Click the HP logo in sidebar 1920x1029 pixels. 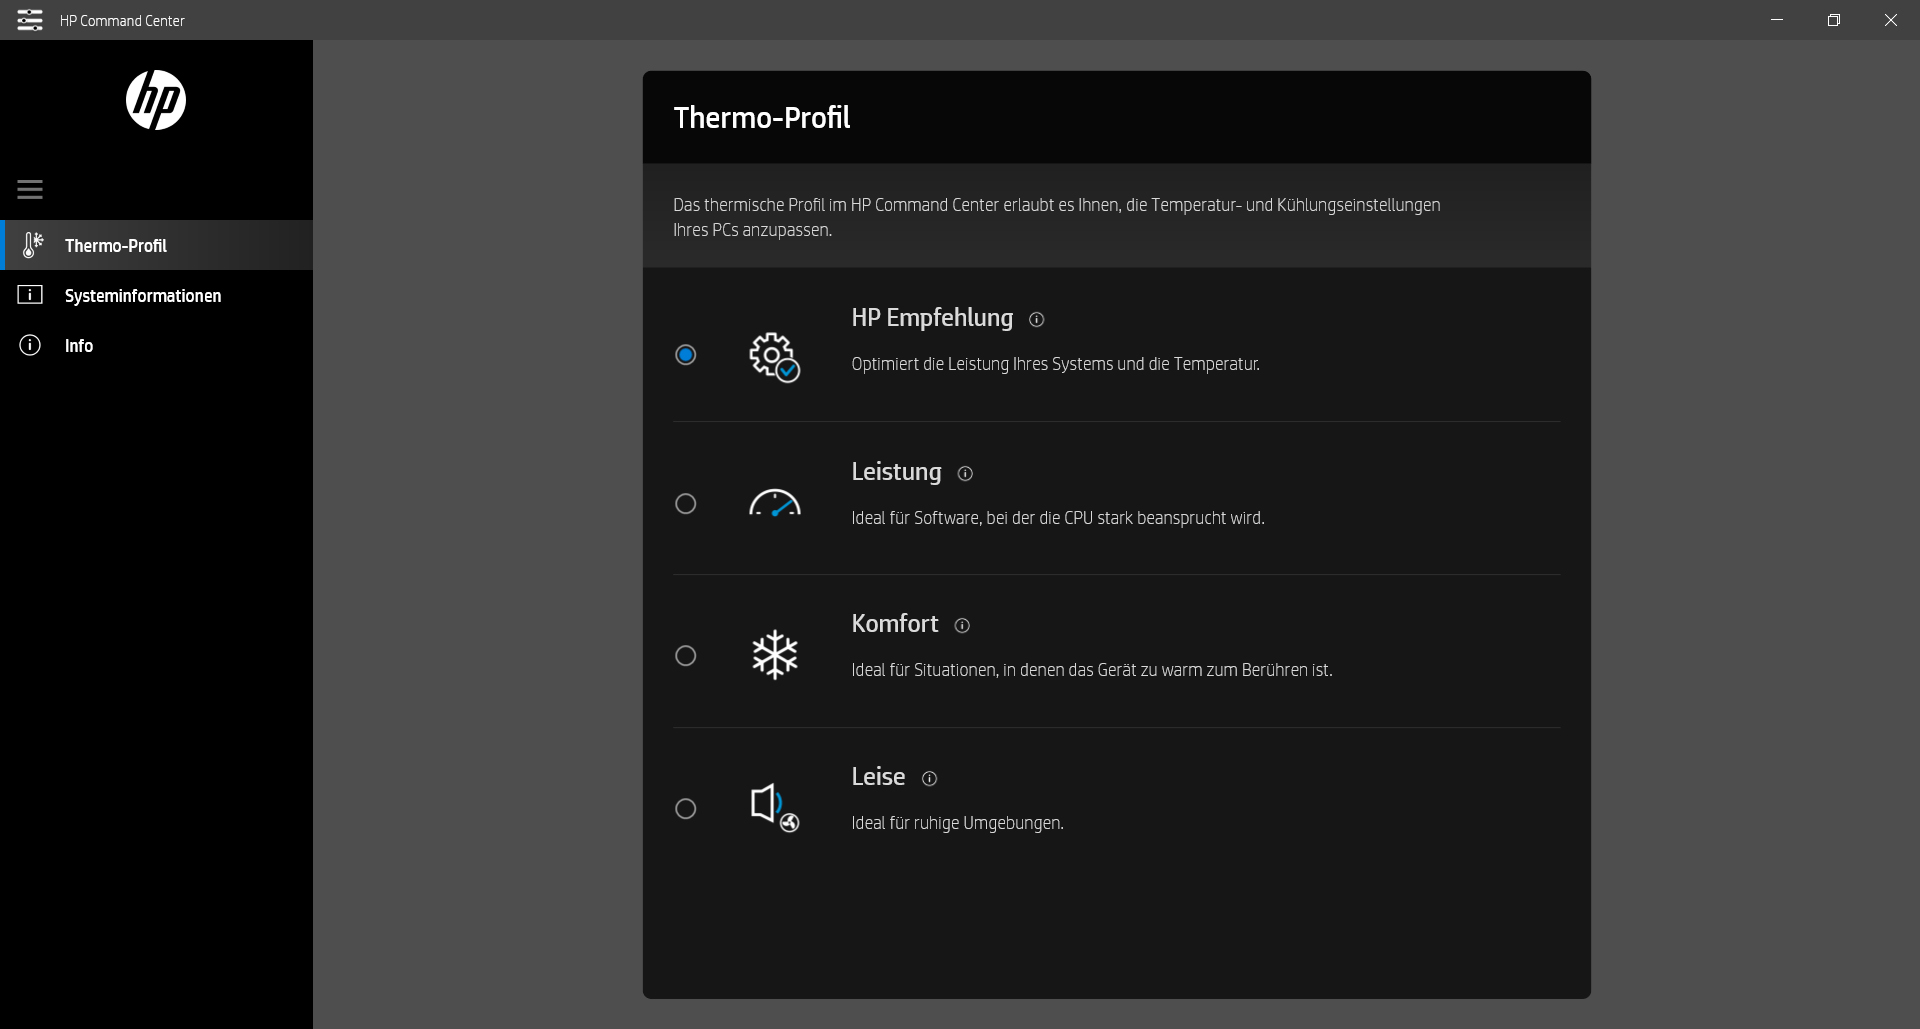point(156,100)
